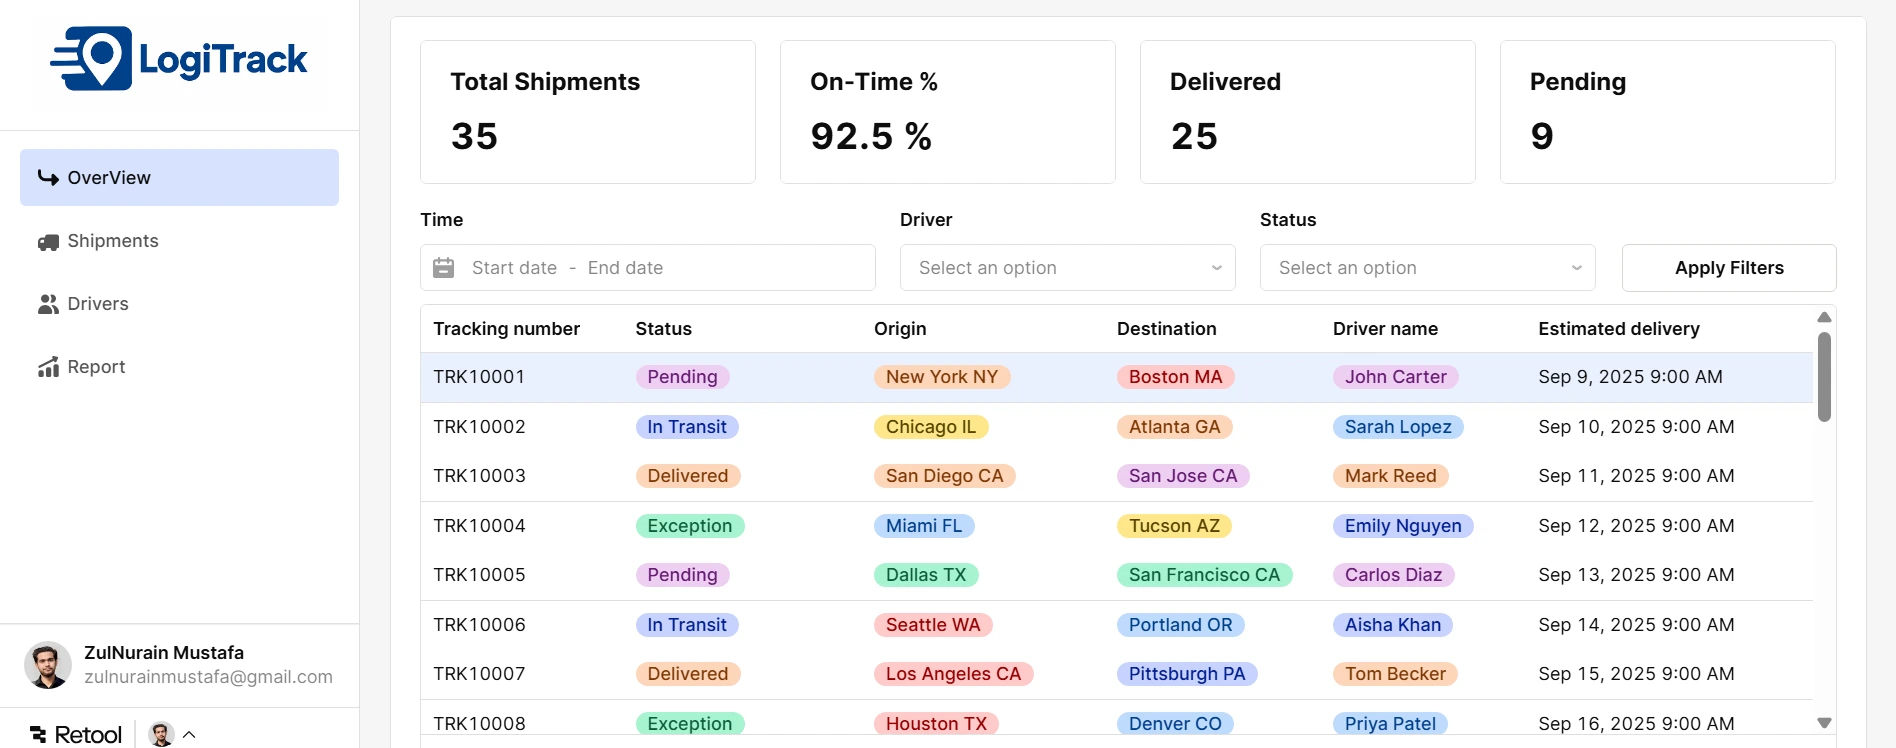1896x748 pixels.
Task: Click the Drivers people icon
Action: point(48,304)
